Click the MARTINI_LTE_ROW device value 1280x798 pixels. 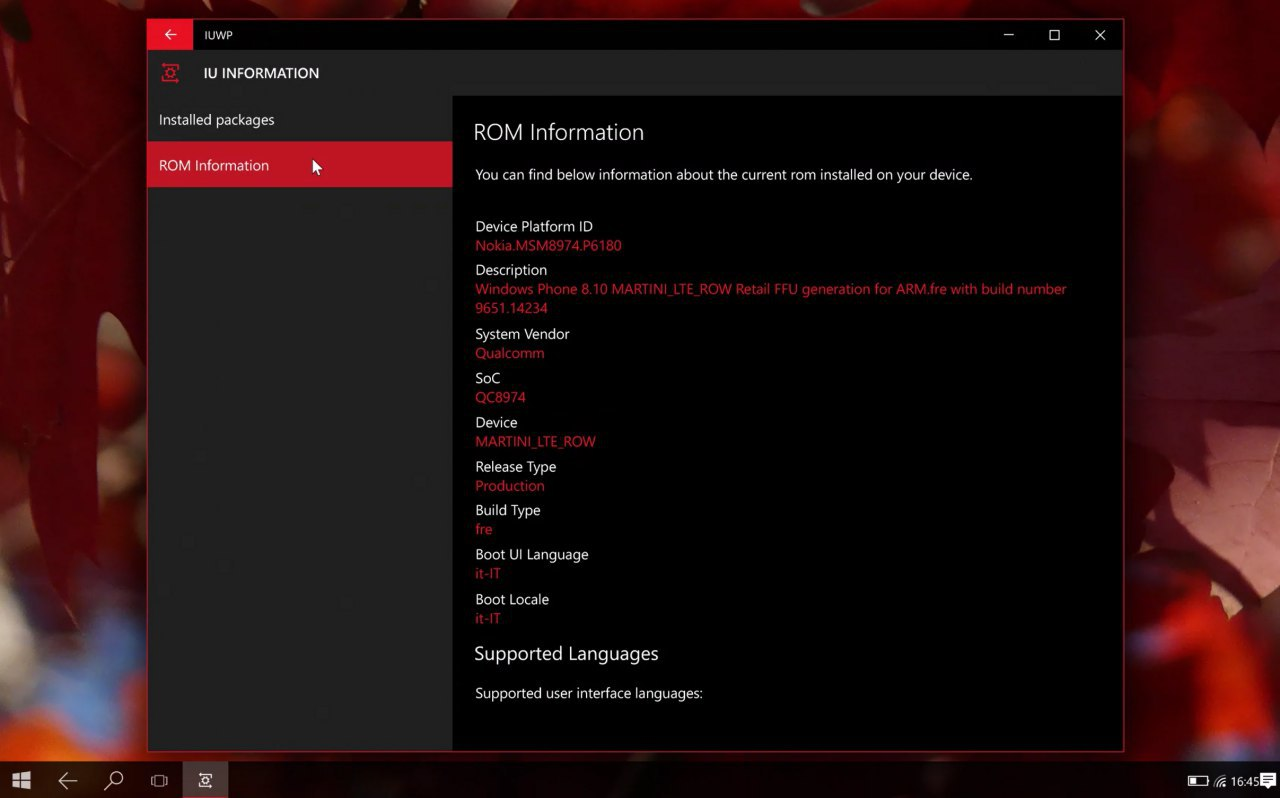click(535, 441)
